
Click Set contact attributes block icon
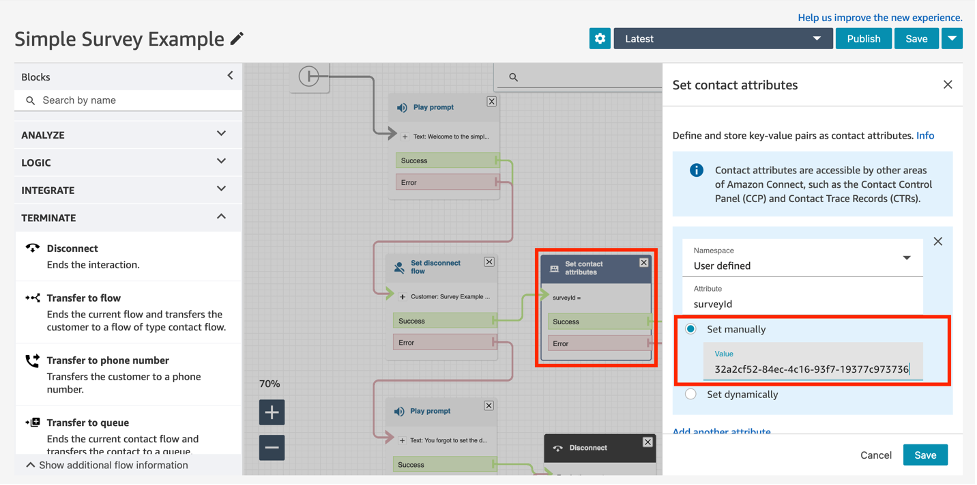tap(554, 269)
